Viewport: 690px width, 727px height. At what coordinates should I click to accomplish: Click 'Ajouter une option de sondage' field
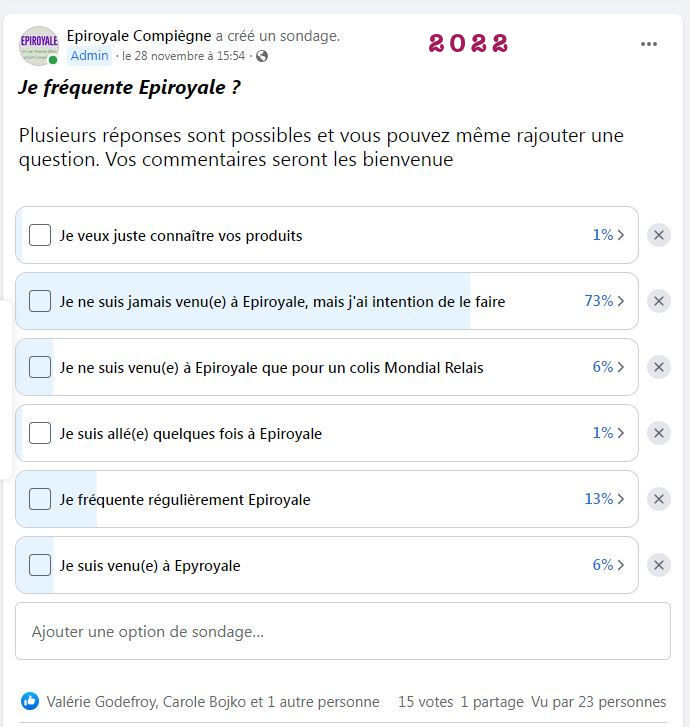coord(343,631)
